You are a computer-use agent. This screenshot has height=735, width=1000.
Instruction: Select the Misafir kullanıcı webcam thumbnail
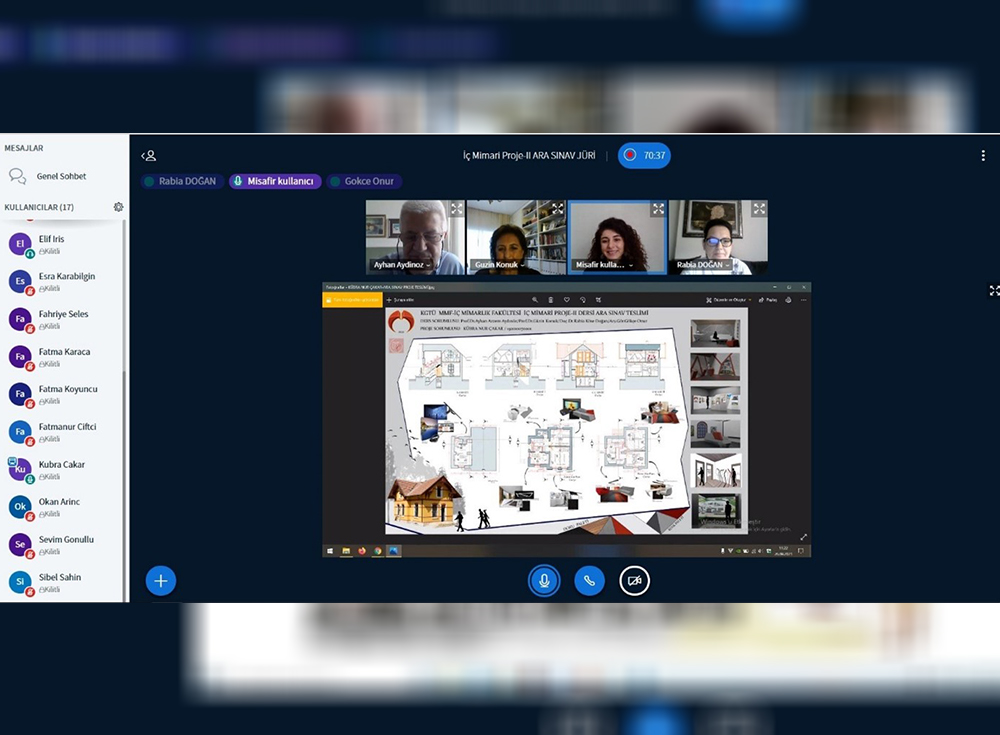[617, 237]
